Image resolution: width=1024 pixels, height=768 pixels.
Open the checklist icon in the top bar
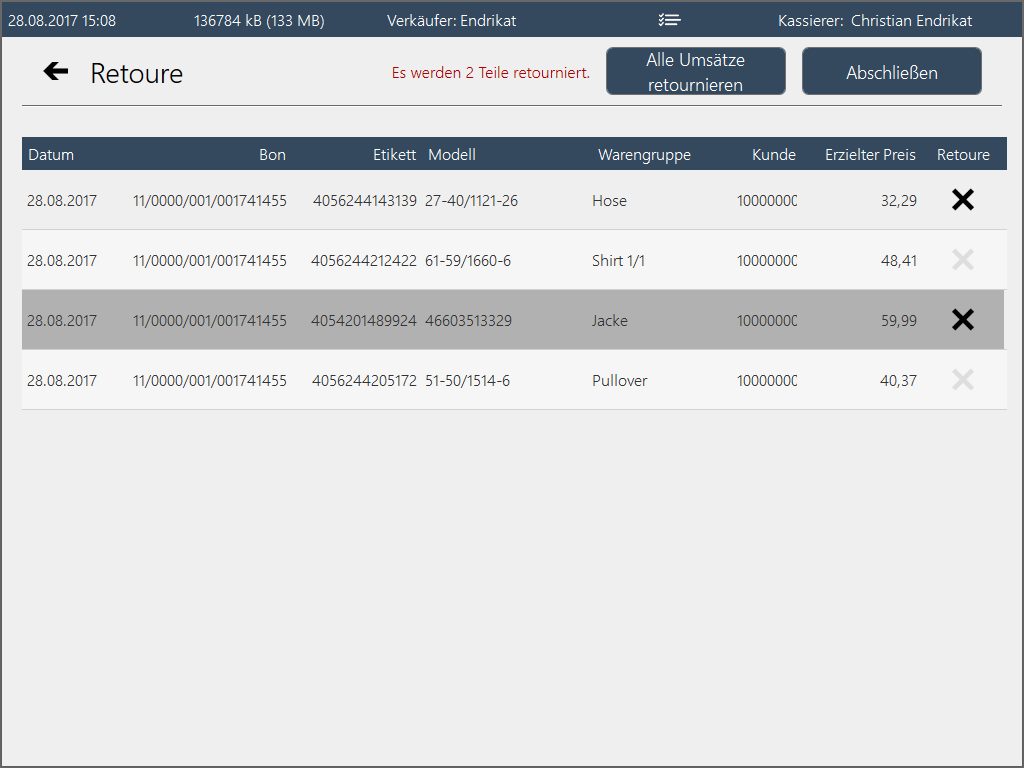[x=670, y=20]
